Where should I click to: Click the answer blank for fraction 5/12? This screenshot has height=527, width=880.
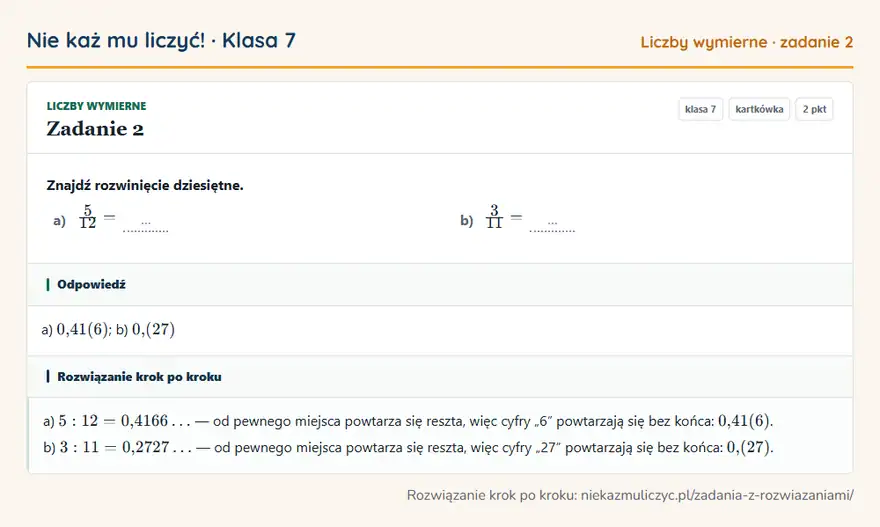pyautogui.click(x=145, y=224)
